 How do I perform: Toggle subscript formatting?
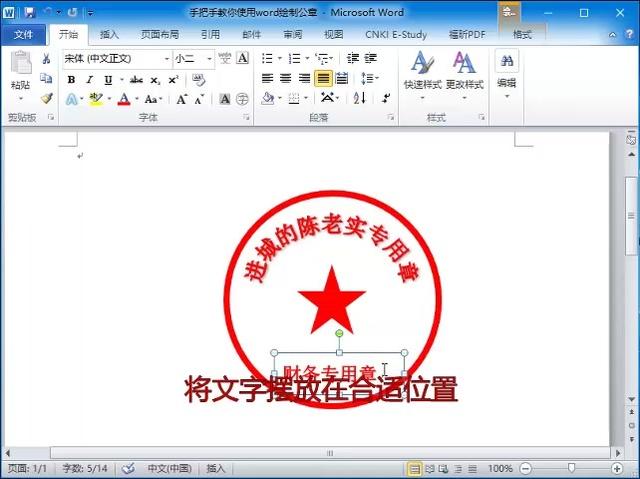click(155, 80)
